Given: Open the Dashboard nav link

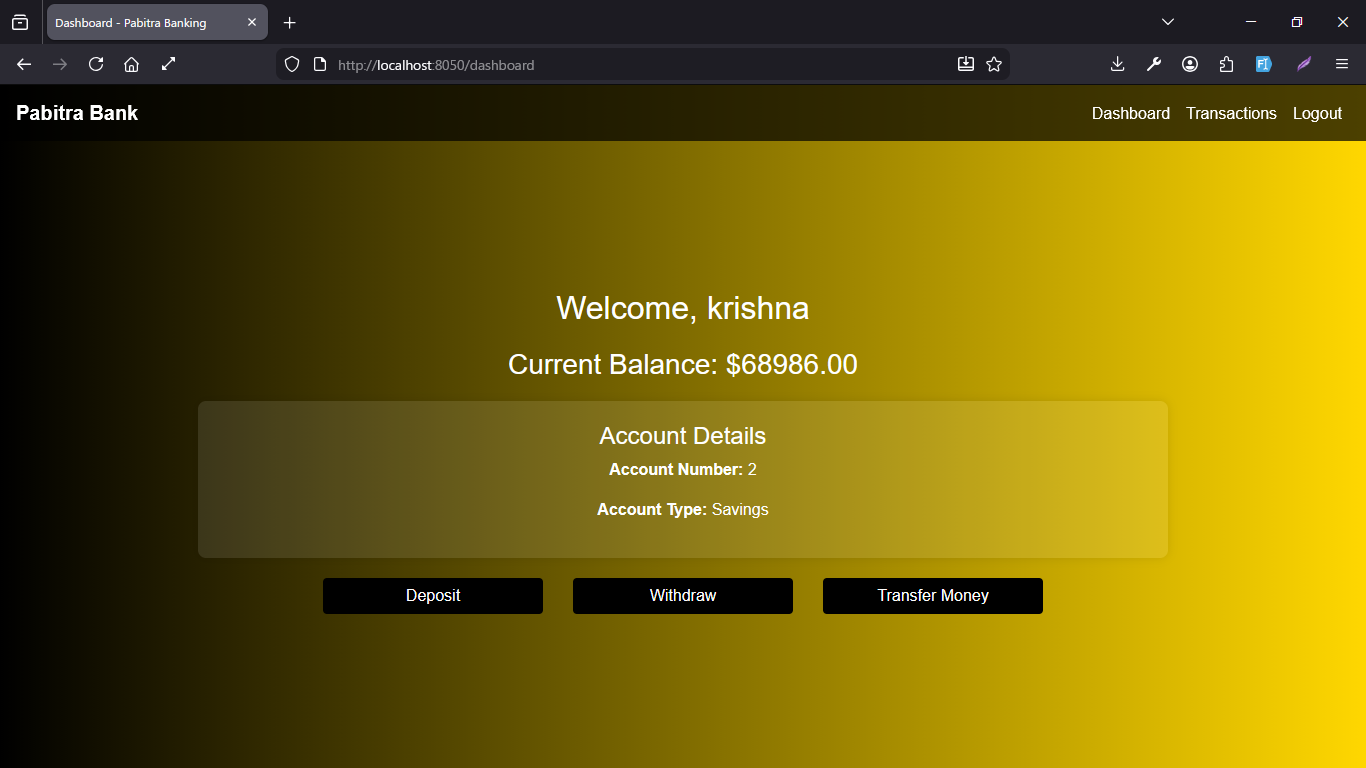Looking at the screenshot, I should click(1131, 113).
